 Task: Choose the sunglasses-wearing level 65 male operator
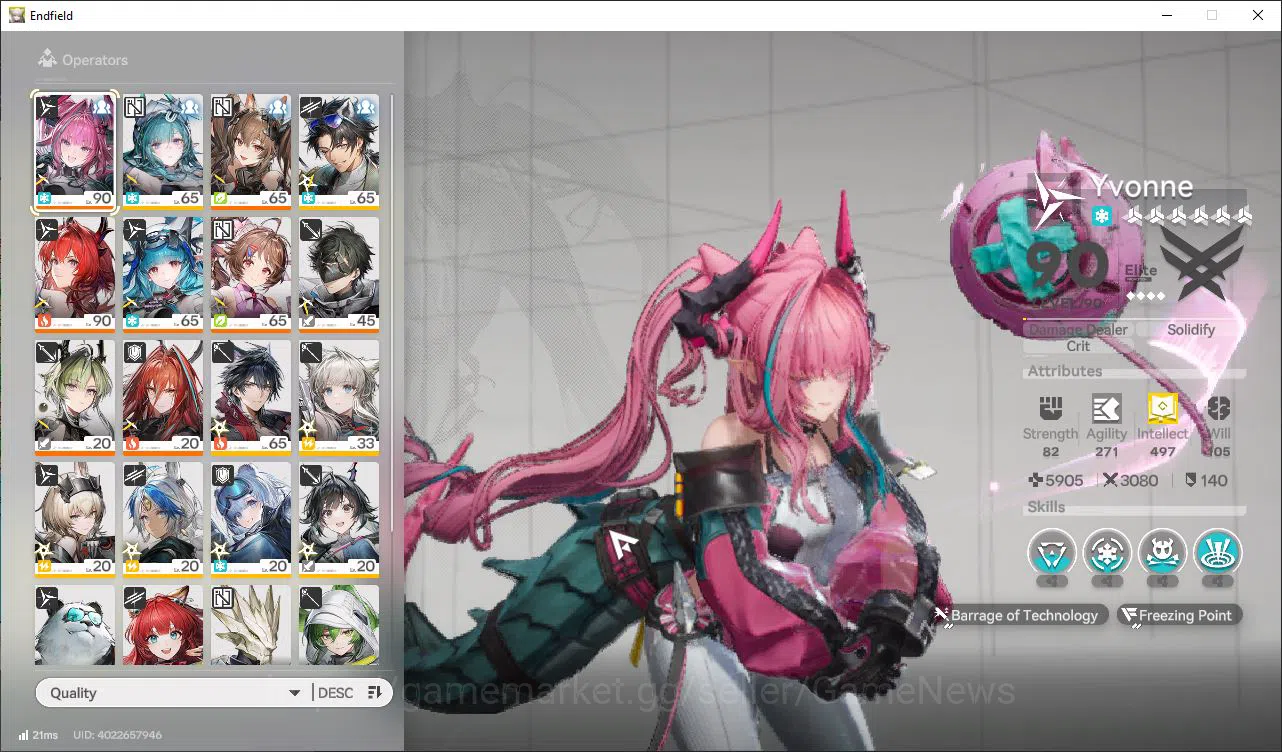(339, 151)
